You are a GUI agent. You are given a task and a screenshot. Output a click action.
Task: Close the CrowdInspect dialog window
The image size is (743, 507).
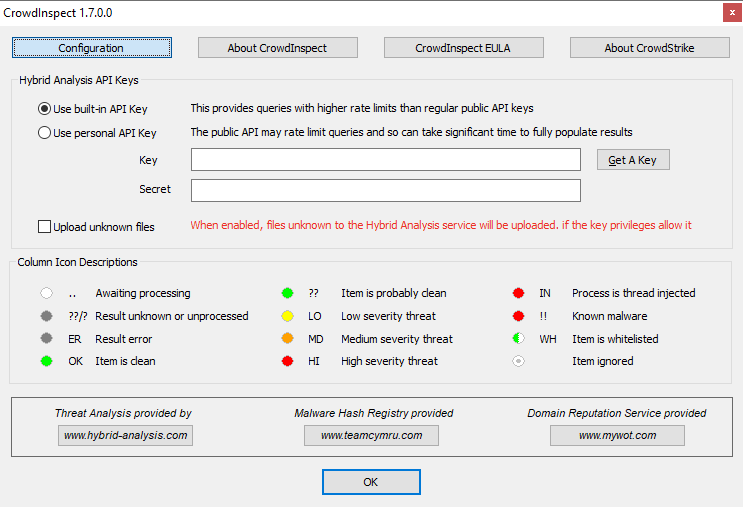pos(732,13)
